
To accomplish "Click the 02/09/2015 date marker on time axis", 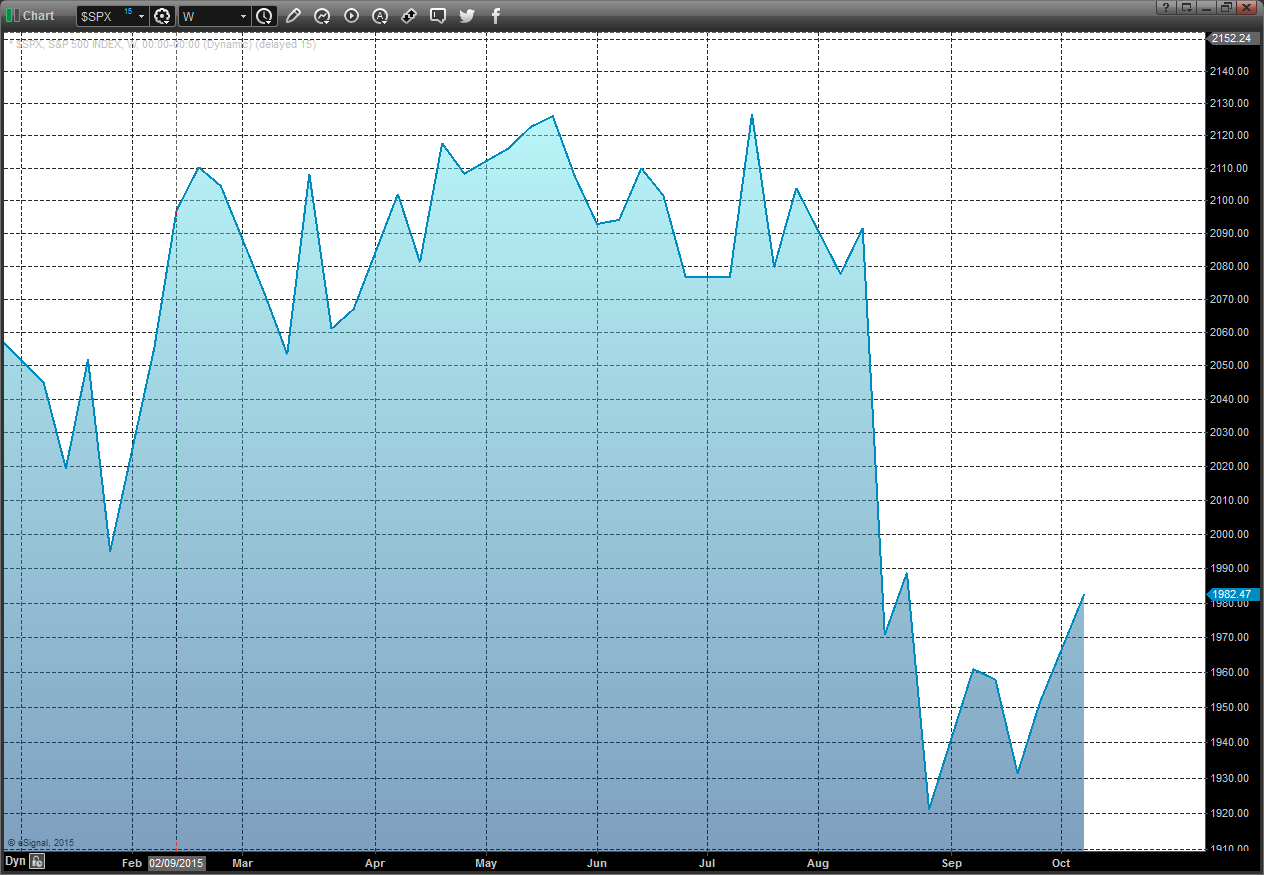I will click(176, 862).
